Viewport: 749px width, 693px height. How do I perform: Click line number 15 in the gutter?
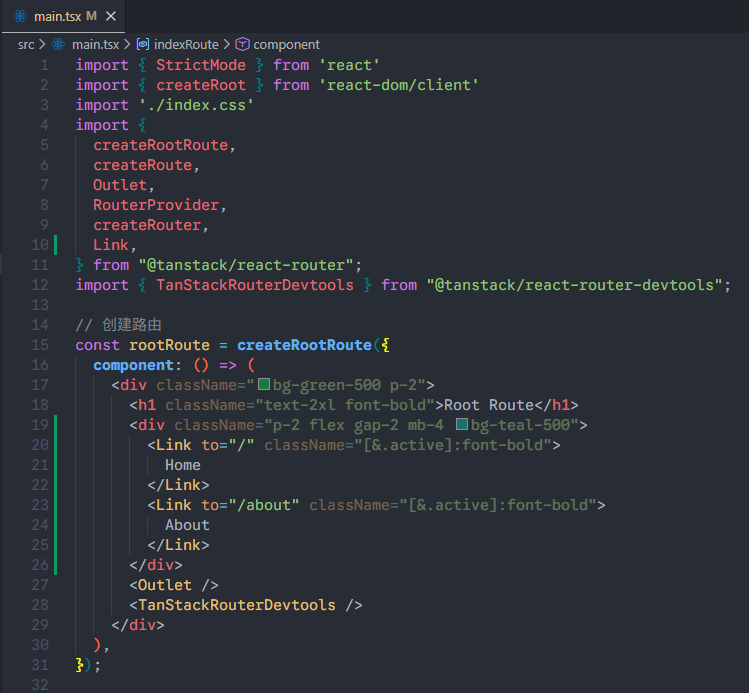coord(40,345)
